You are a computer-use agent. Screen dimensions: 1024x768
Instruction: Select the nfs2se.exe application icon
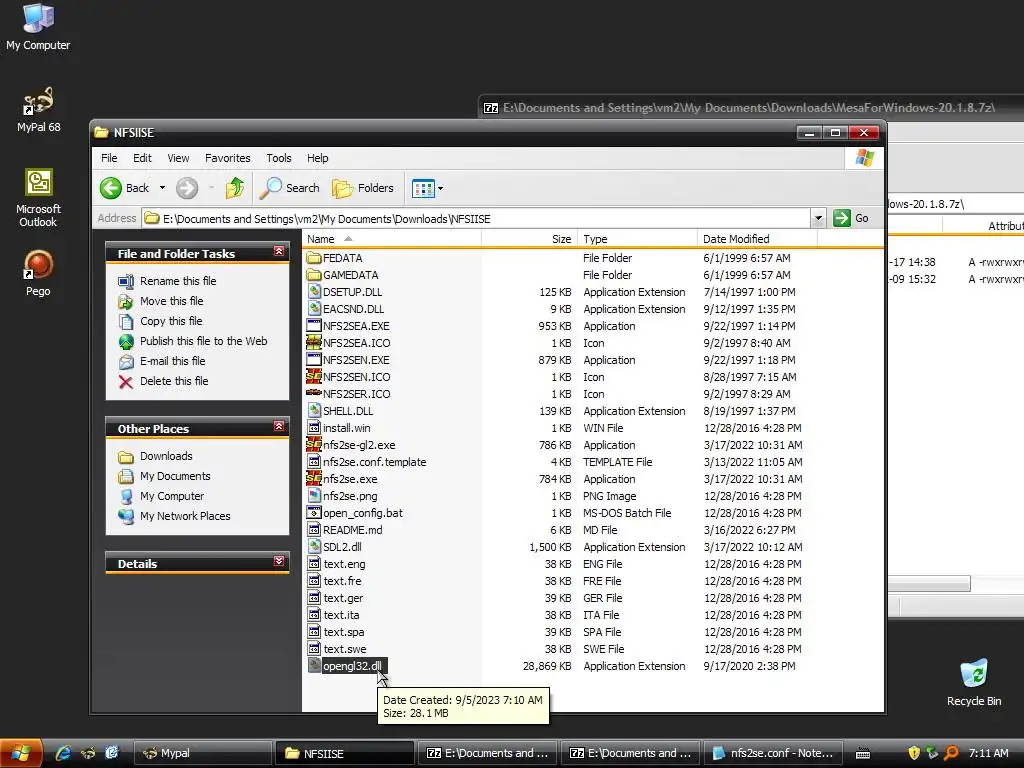click(314, 479)
